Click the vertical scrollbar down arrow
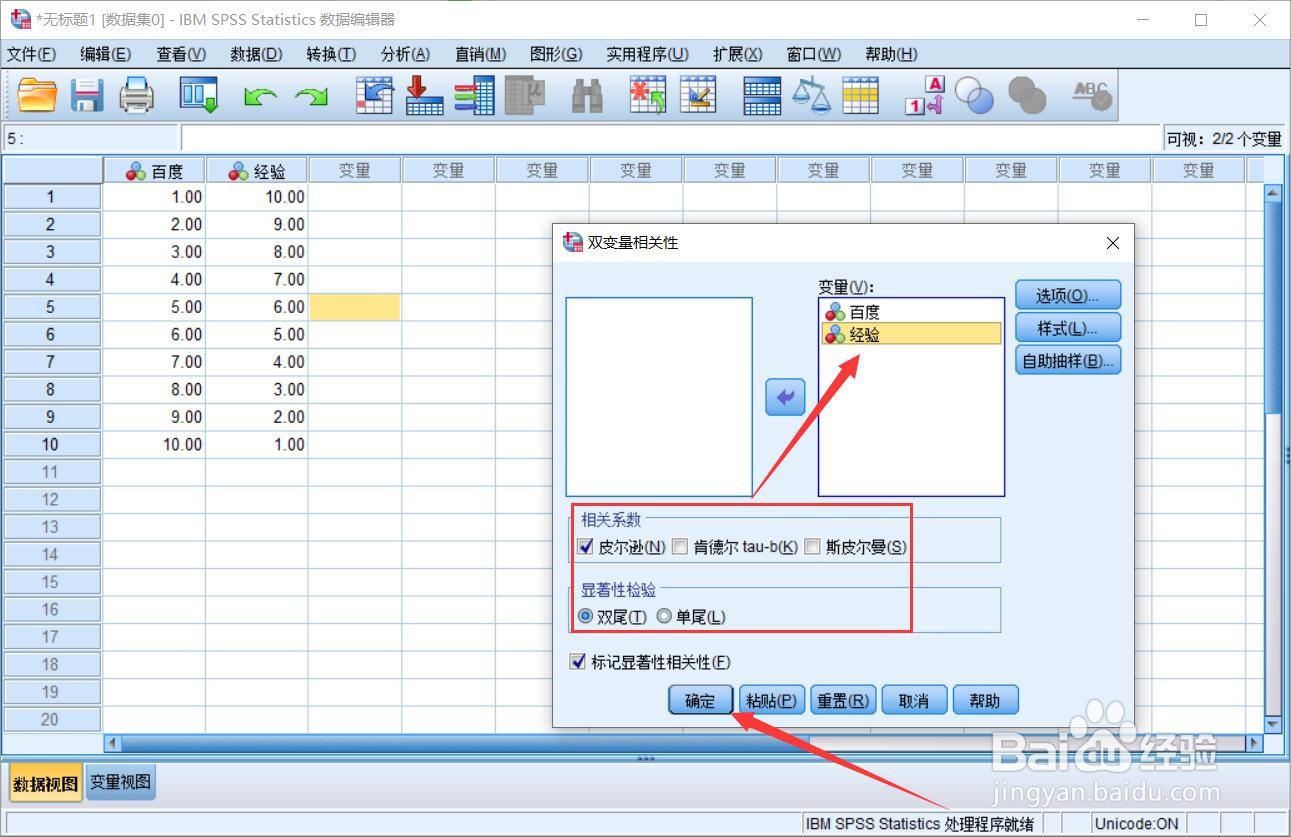This screenshot has width=1291, height=837. click(x=1273, y=724)
